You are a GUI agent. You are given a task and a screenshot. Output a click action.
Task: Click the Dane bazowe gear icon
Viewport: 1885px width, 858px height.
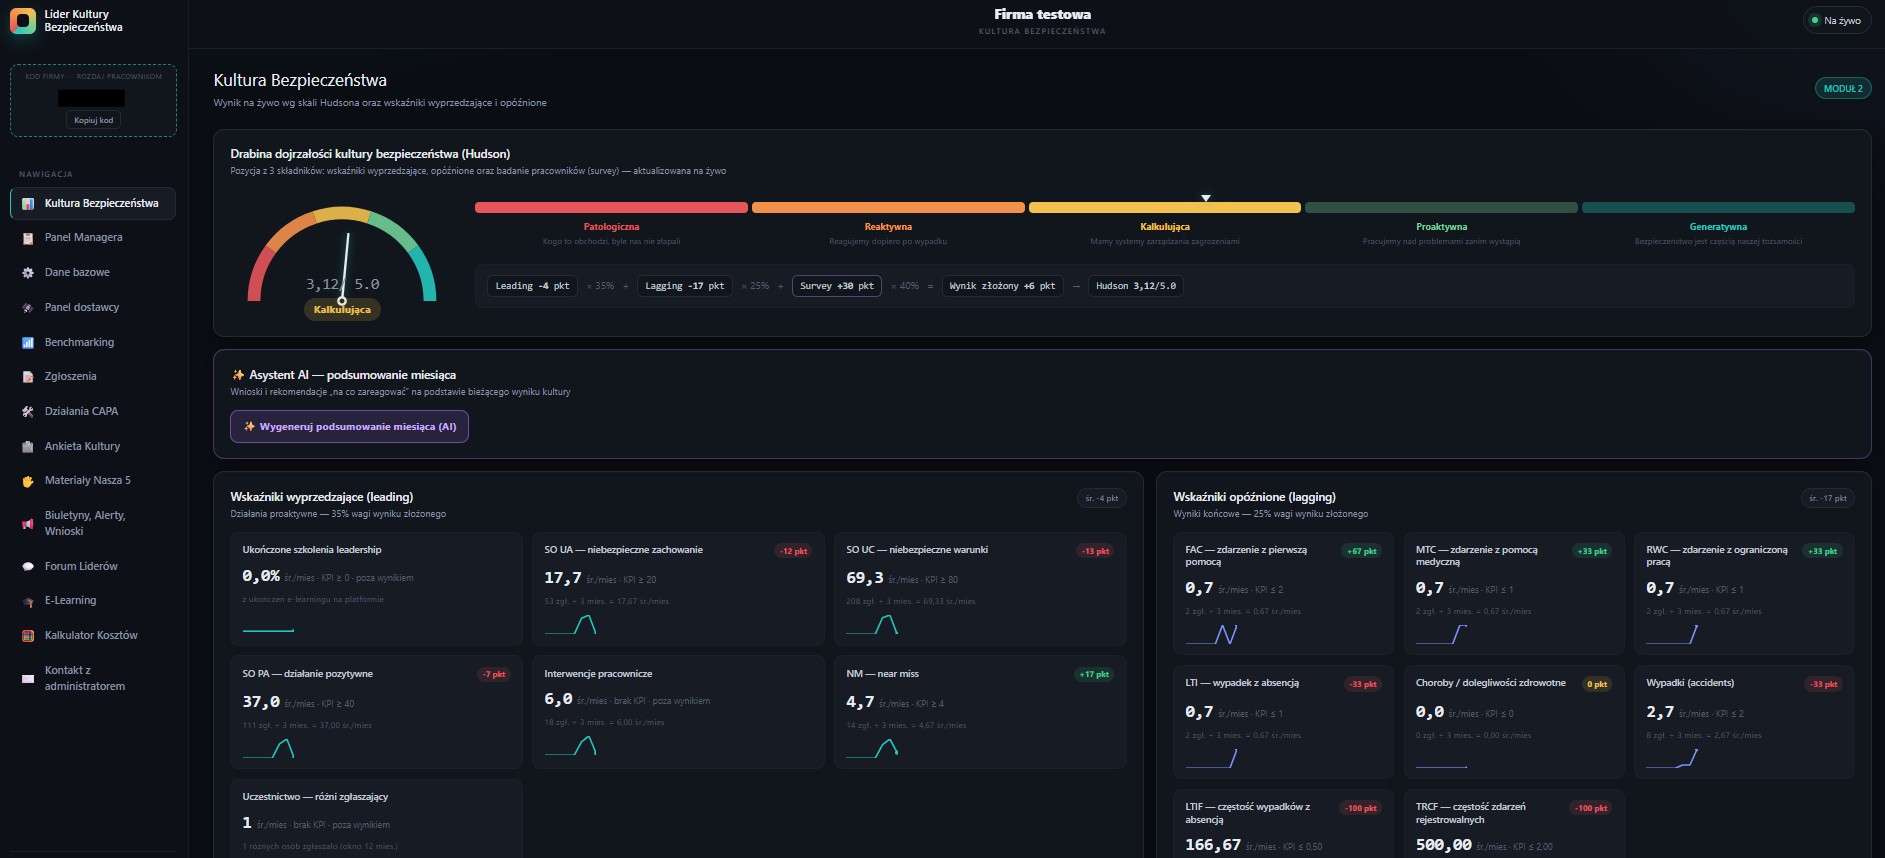point(28,272)
